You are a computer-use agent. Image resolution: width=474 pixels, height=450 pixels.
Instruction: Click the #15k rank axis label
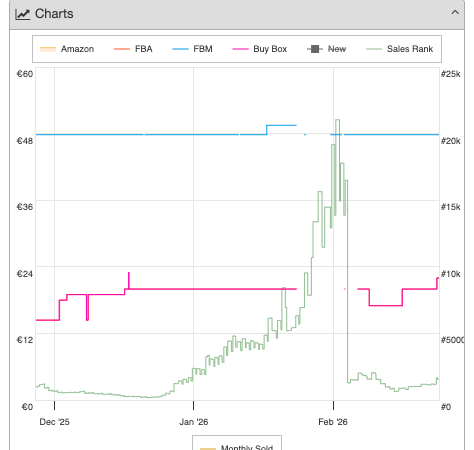pyautogui.click(x=451, y=207)
